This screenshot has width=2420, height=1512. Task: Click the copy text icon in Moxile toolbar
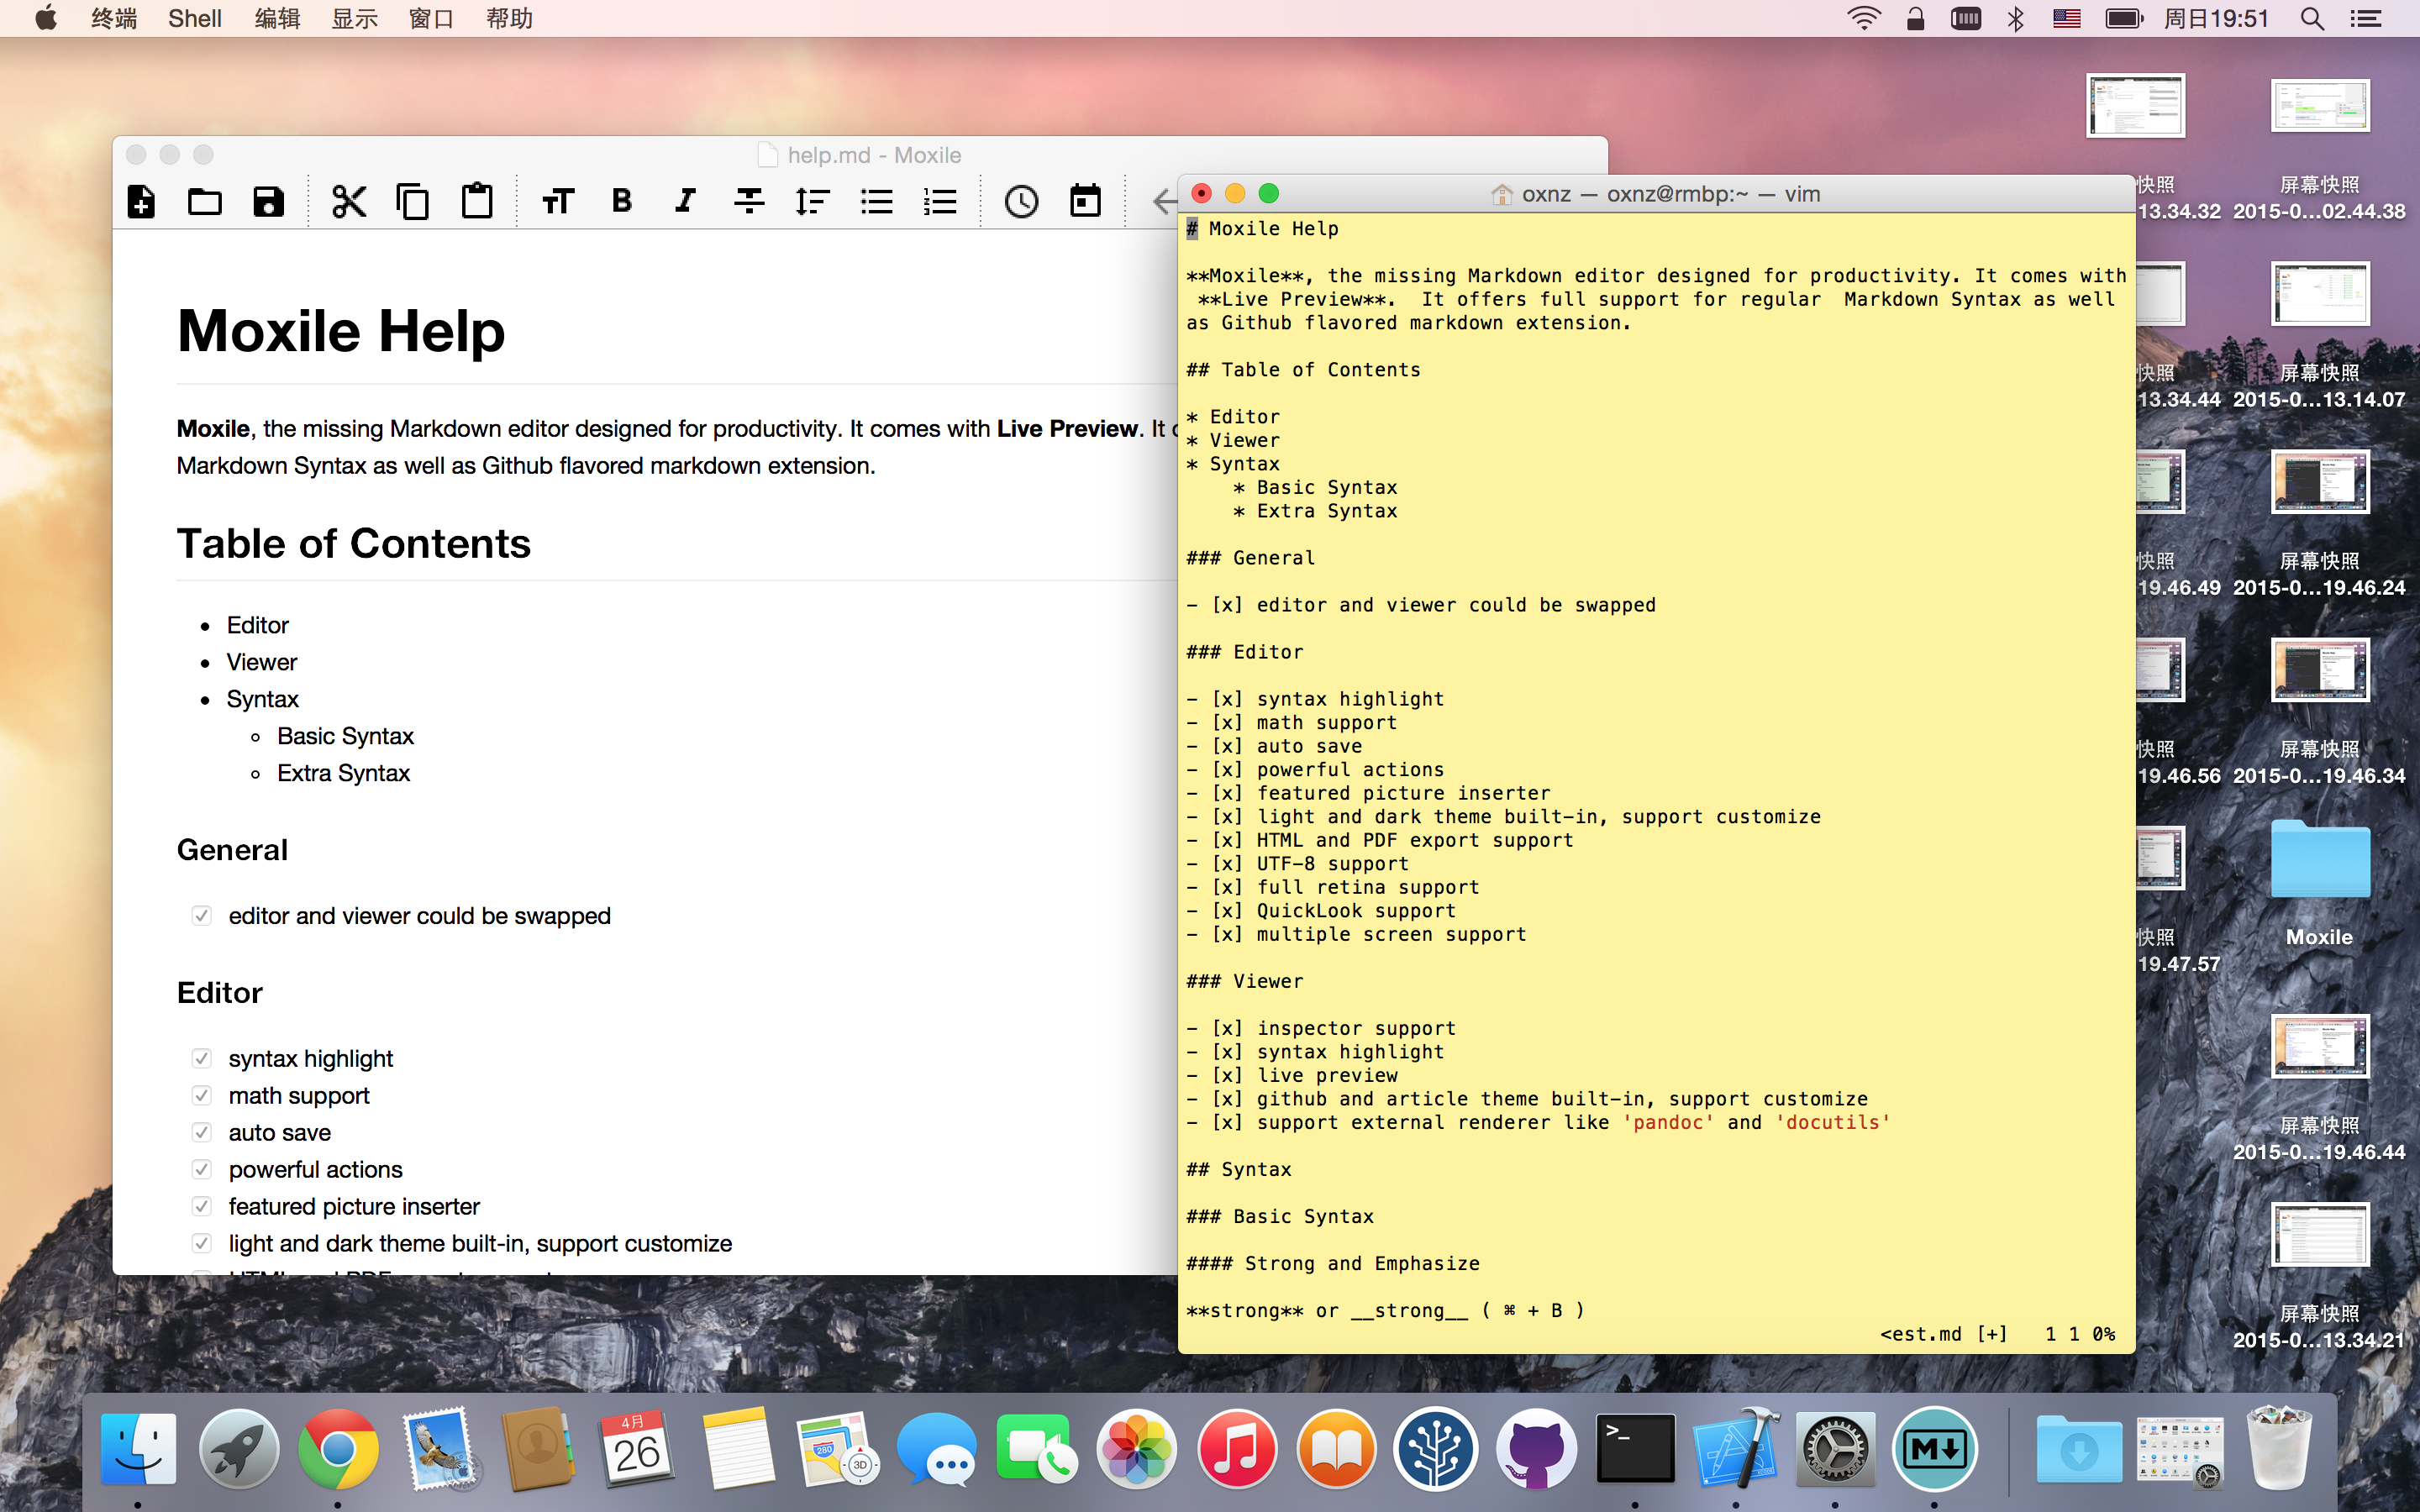pyautogui.click(x=413, y=200)
